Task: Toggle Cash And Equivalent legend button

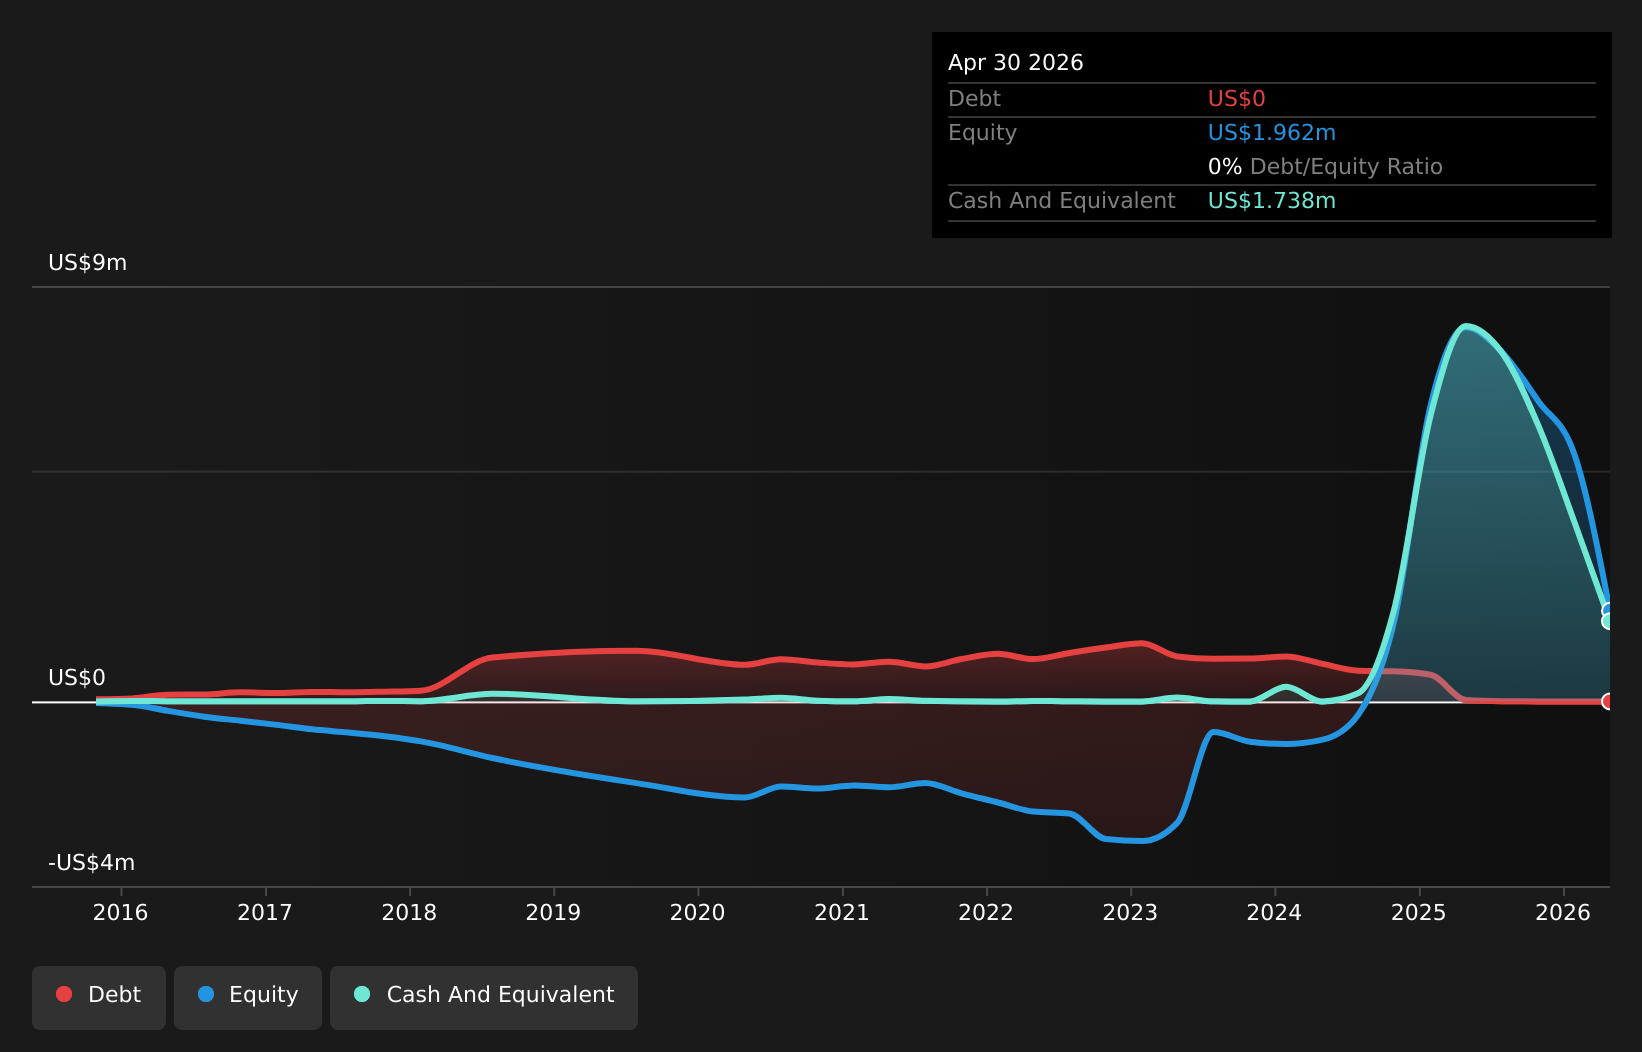Action: click(x=484, y=997)
